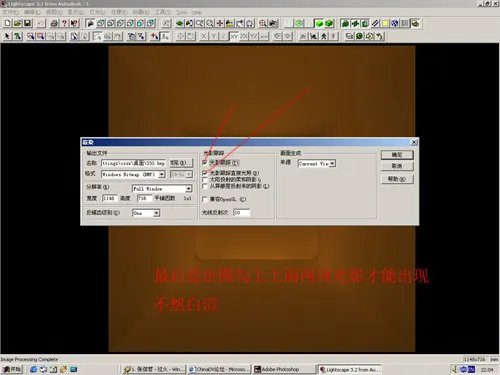
Task: Switch to the ChinaDV论坛 browser taskbar button
Action: click(x=218, y=369)
